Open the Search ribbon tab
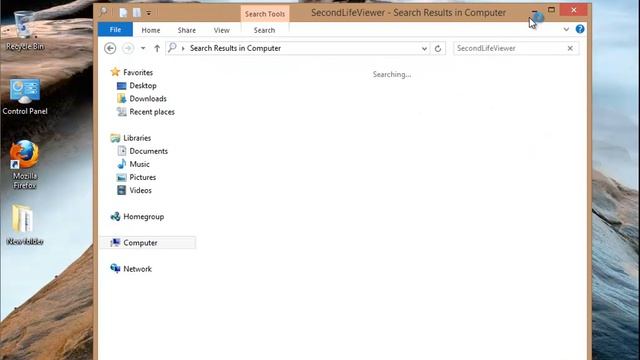Viewport: 640px width, 360px height. [264, 30]
